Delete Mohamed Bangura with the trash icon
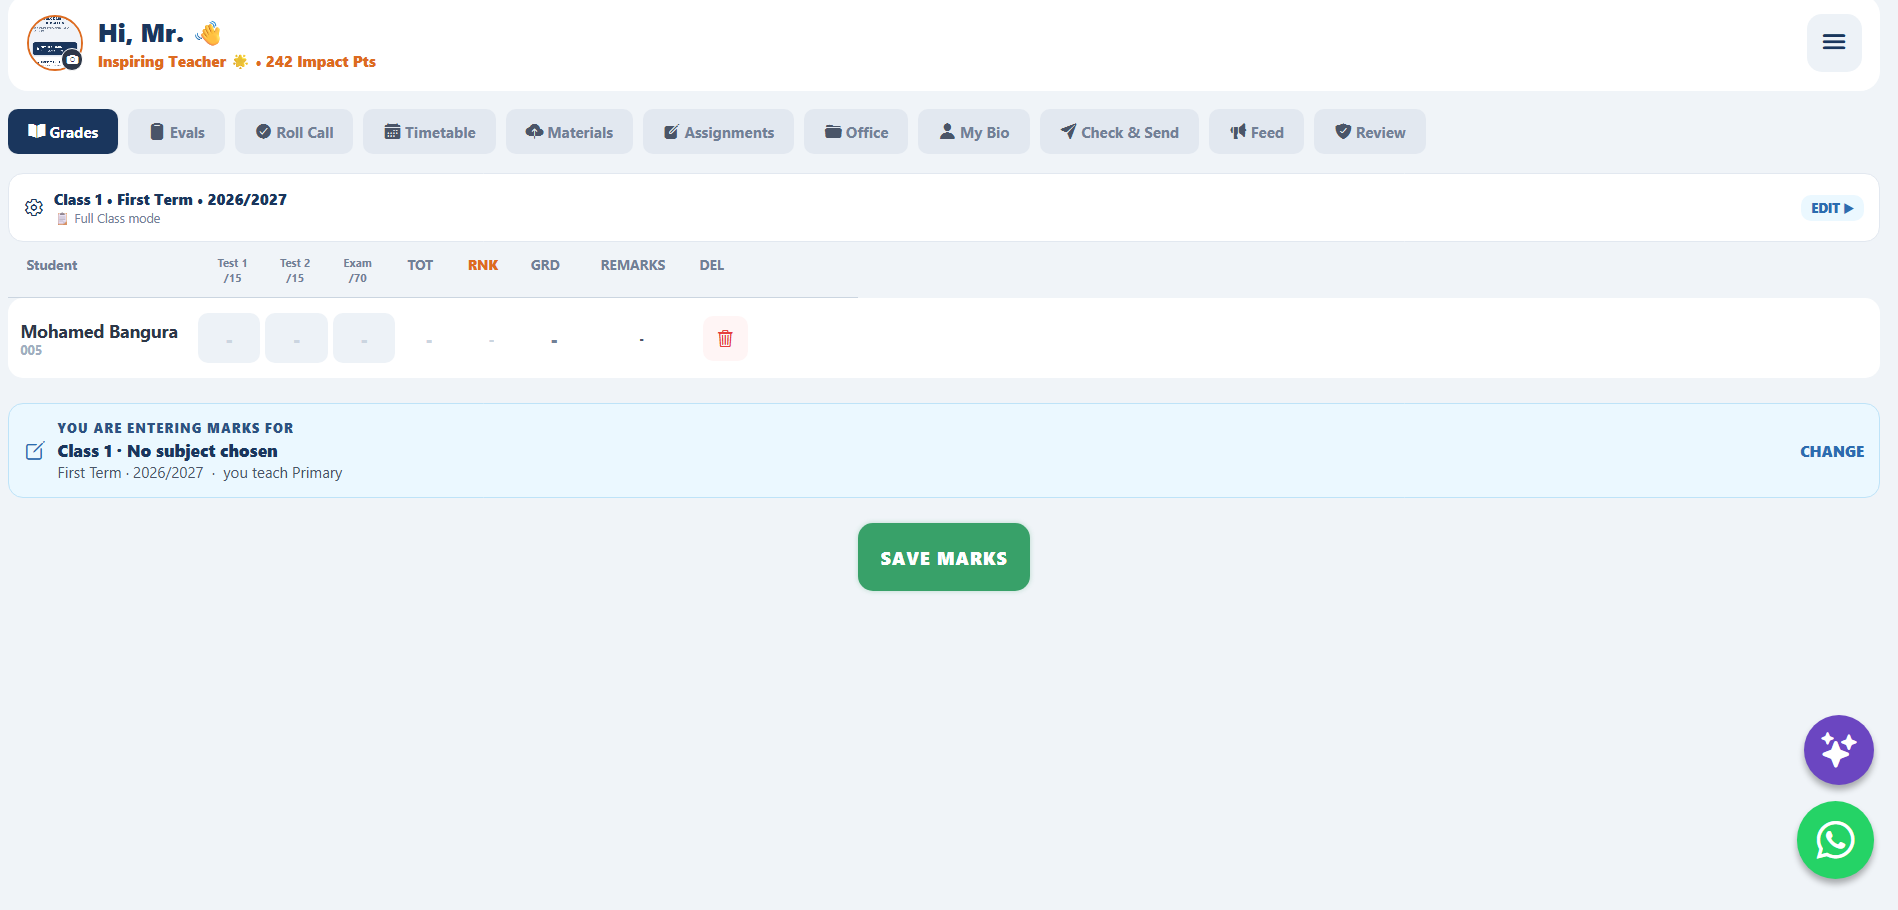The image size is (1898, 910). click(x=725, y=338)
